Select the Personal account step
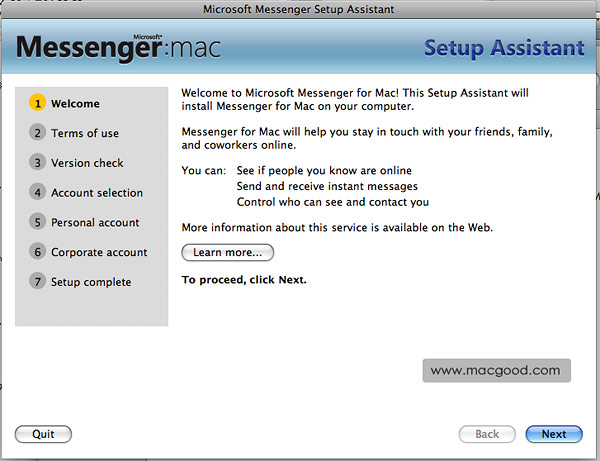 [95, 222]
